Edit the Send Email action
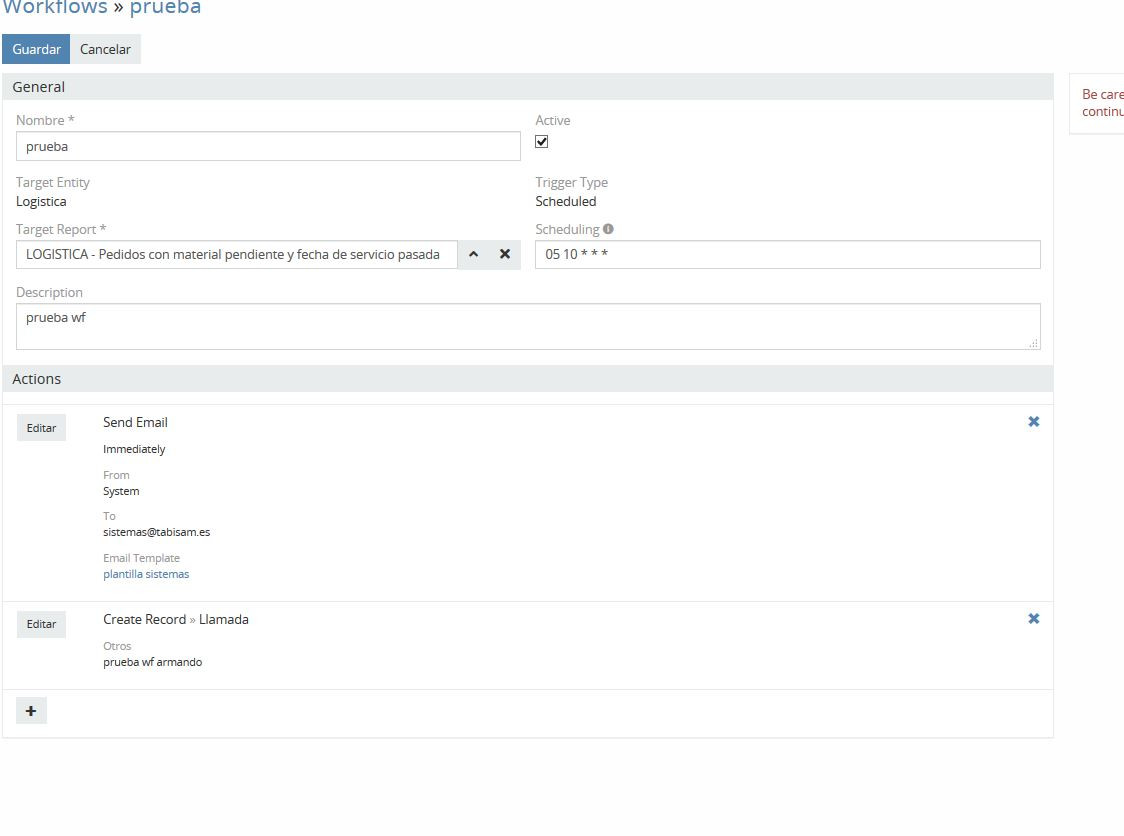The width and height of the screenshot is (1124, 836). 41,428
